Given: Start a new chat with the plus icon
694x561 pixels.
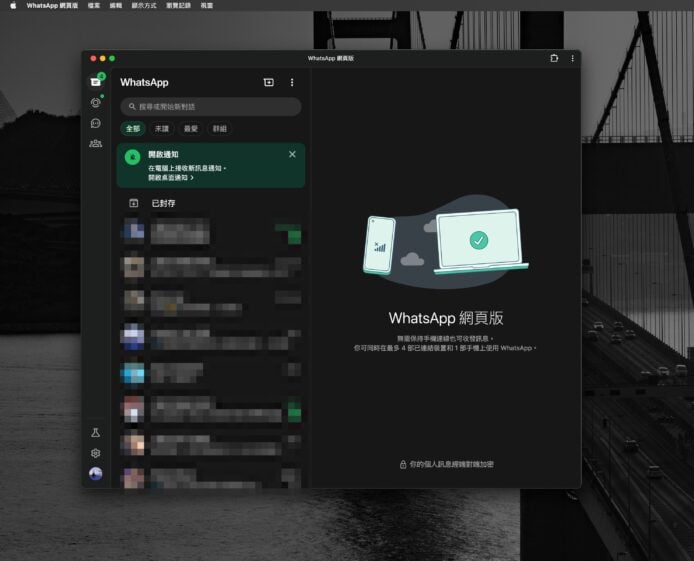Looking at the screenshot, I should coord(268,82).
